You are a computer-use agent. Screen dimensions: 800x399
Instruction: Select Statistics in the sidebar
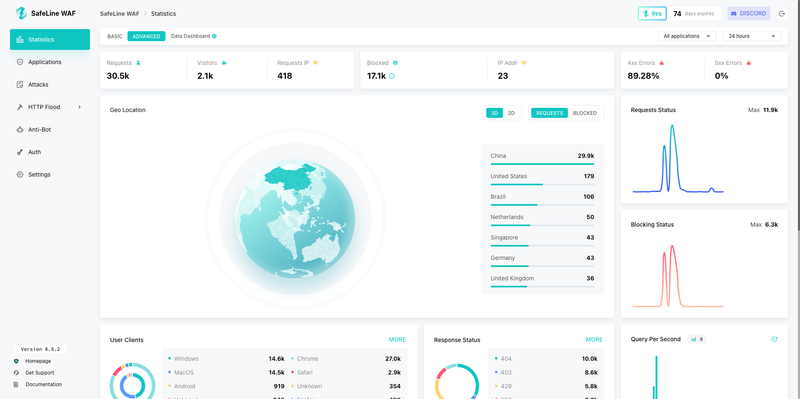click(50, 39)
